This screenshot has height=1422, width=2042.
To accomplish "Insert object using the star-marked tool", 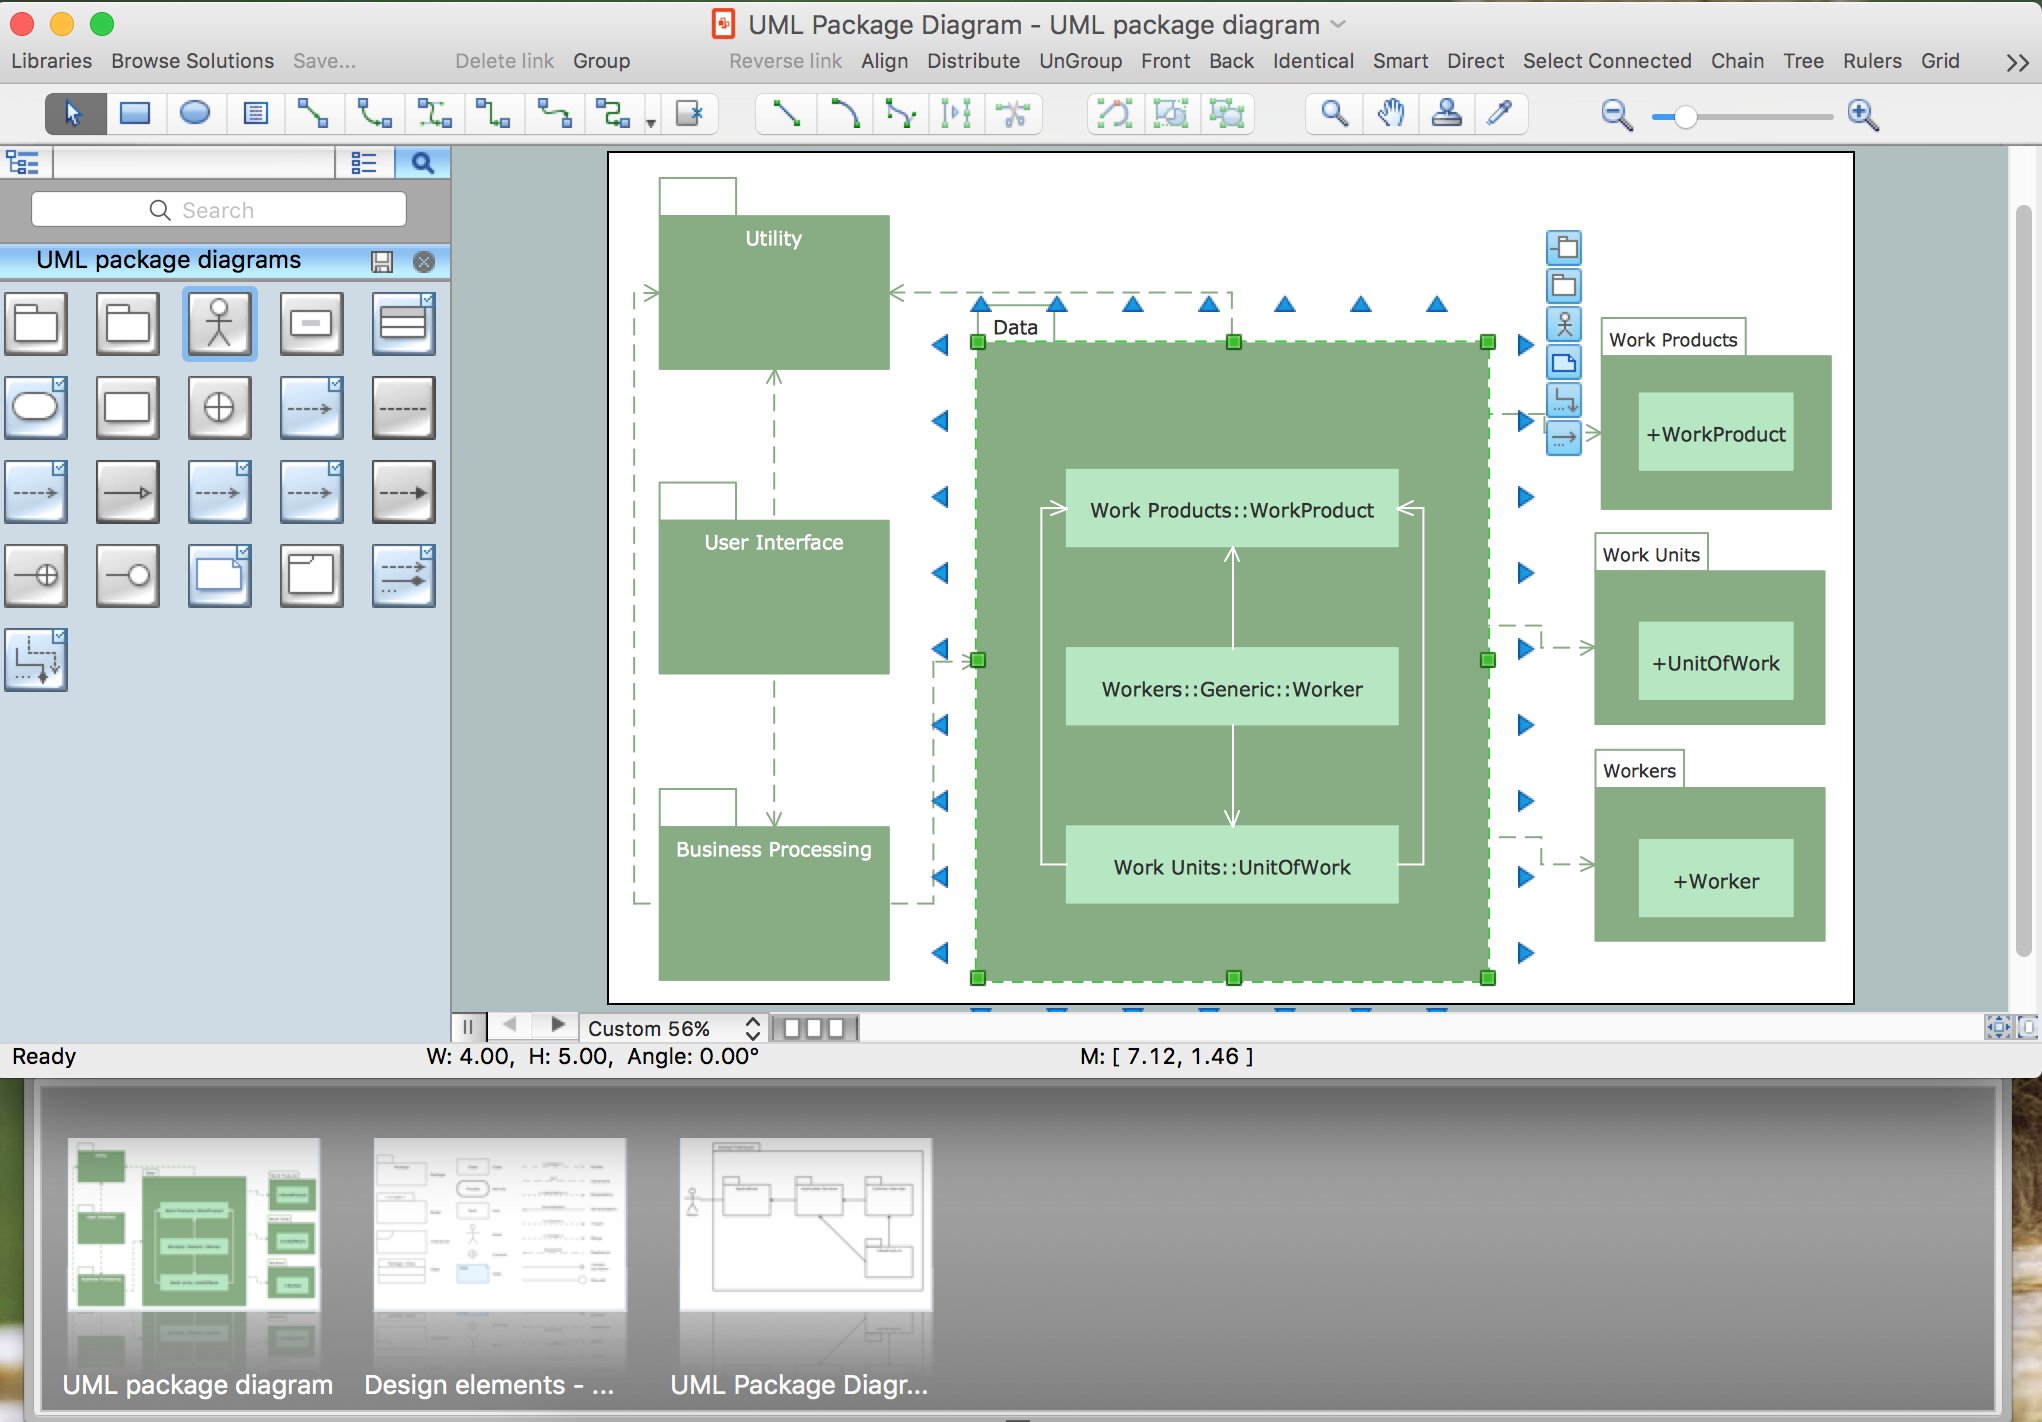I will [x=690, y=114].
